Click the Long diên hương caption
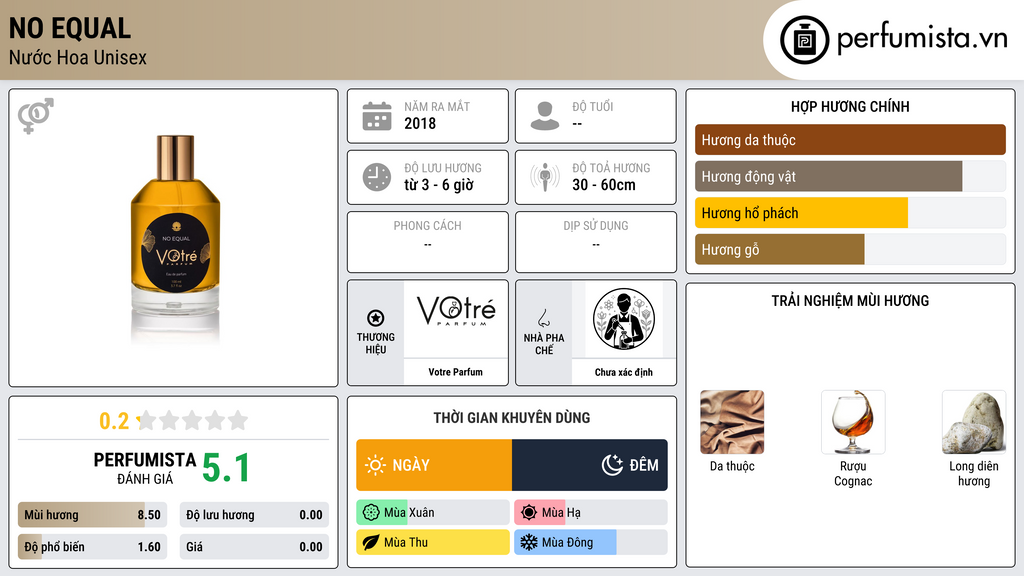The image size is (1024, 576). 974,473
